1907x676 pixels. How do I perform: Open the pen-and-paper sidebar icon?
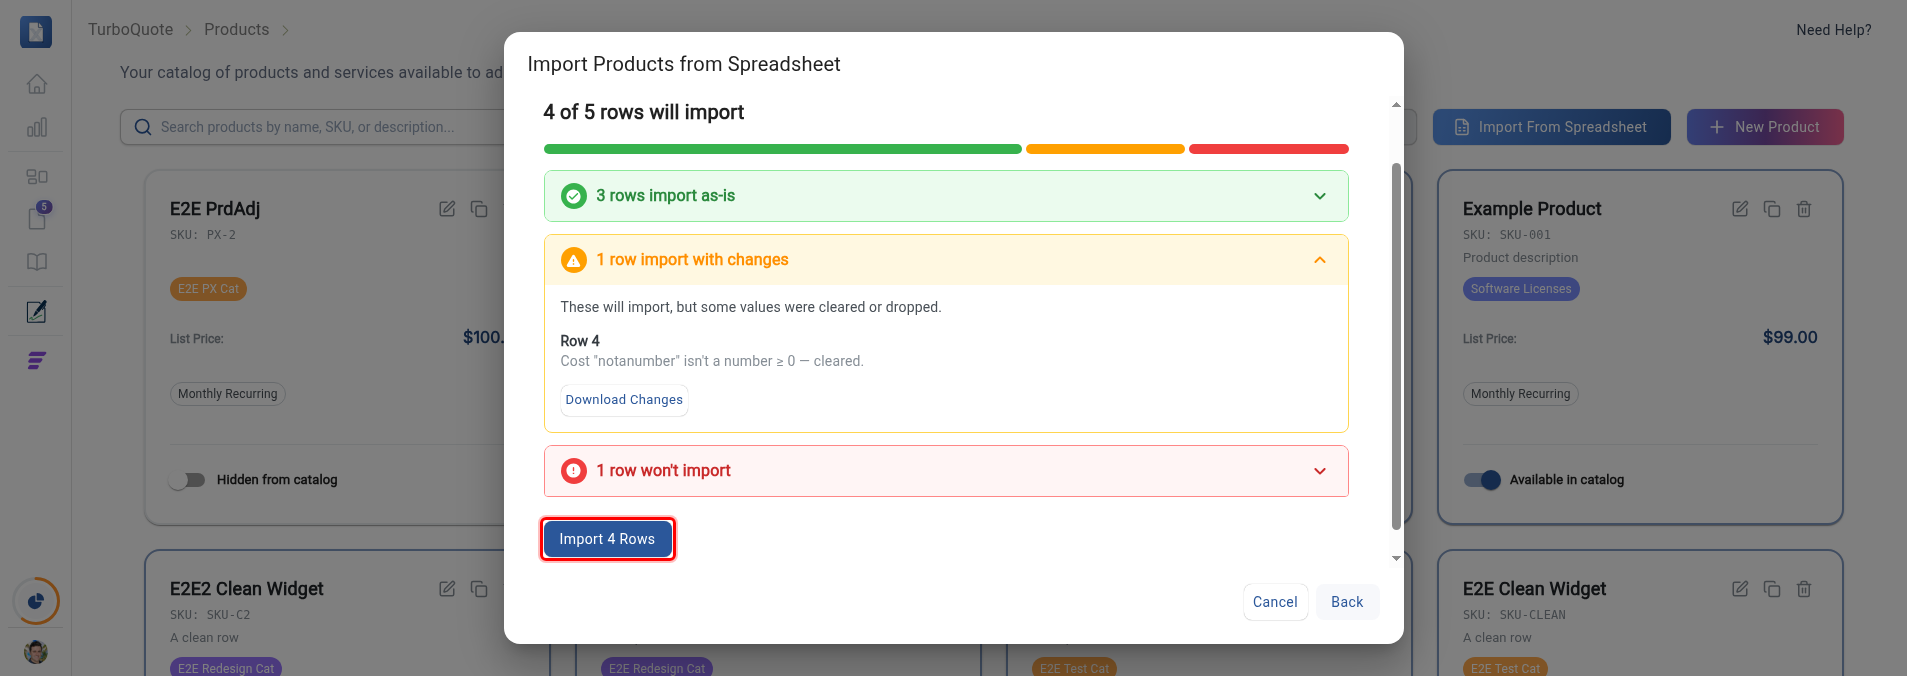pyautogui.click(x=37, y=311)
